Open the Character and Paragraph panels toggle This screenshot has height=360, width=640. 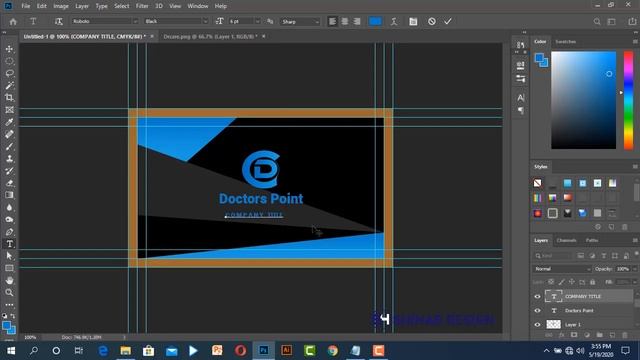click(413, 22)
